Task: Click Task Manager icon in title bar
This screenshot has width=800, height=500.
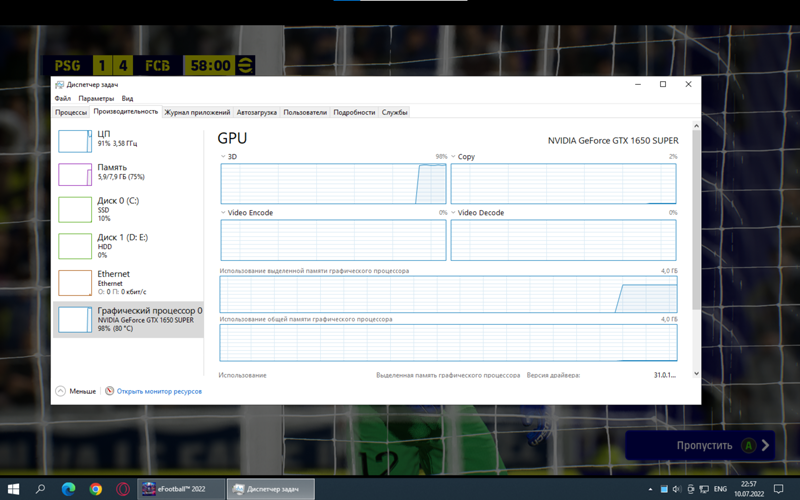Action: [x=59, y=85]
